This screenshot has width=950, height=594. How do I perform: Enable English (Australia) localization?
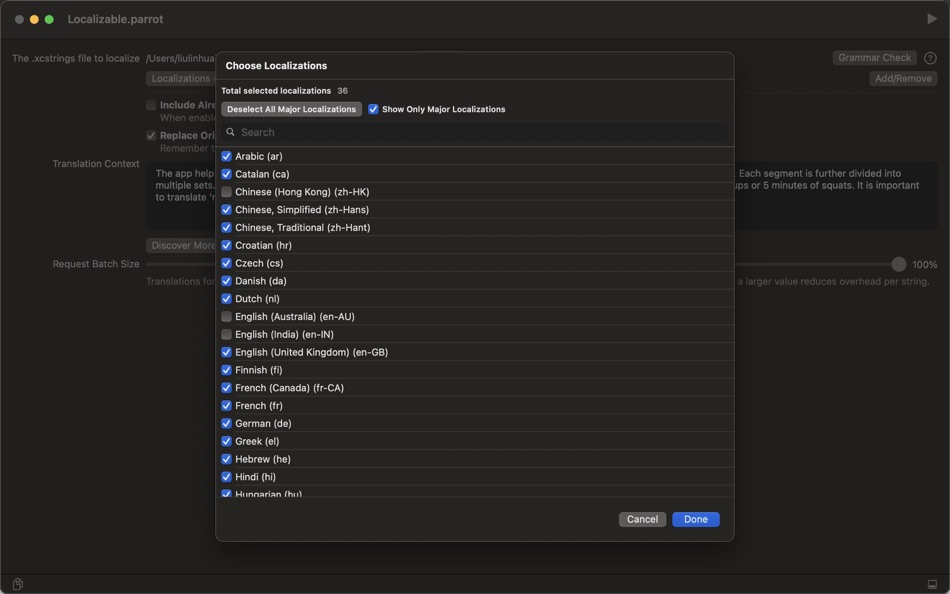[226, 316]
